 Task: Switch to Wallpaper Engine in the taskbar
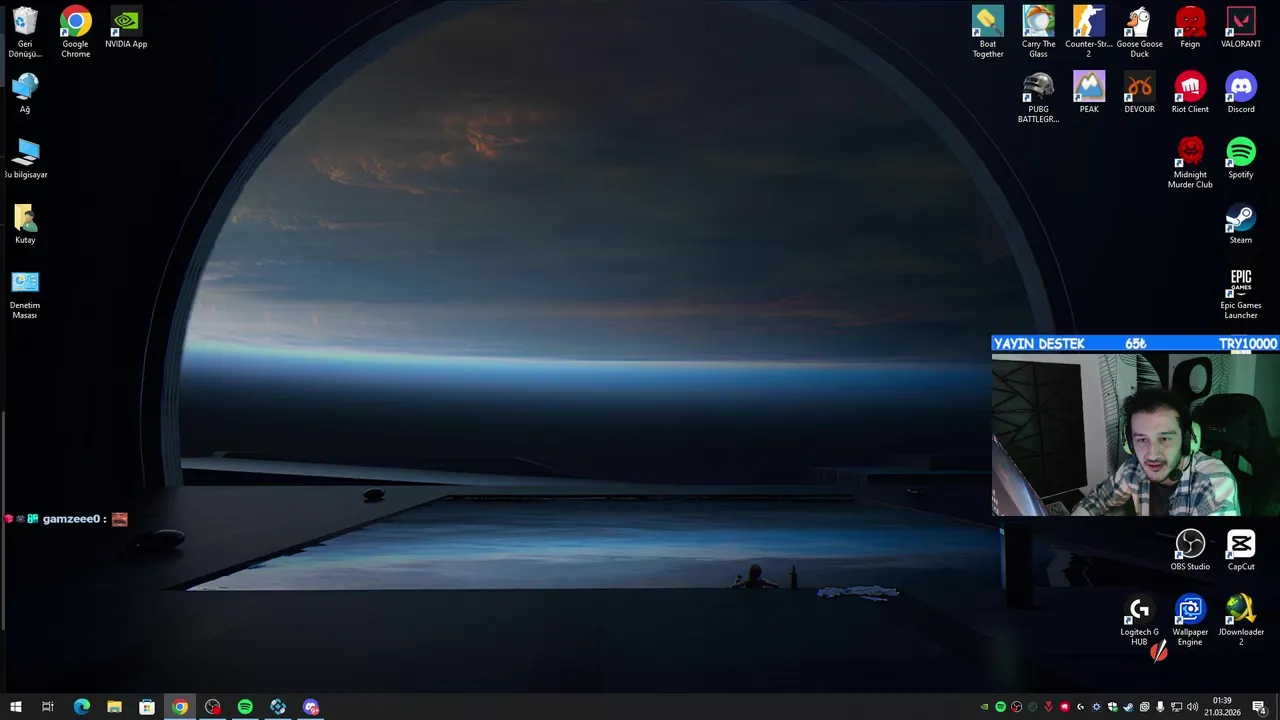(278, 707)
